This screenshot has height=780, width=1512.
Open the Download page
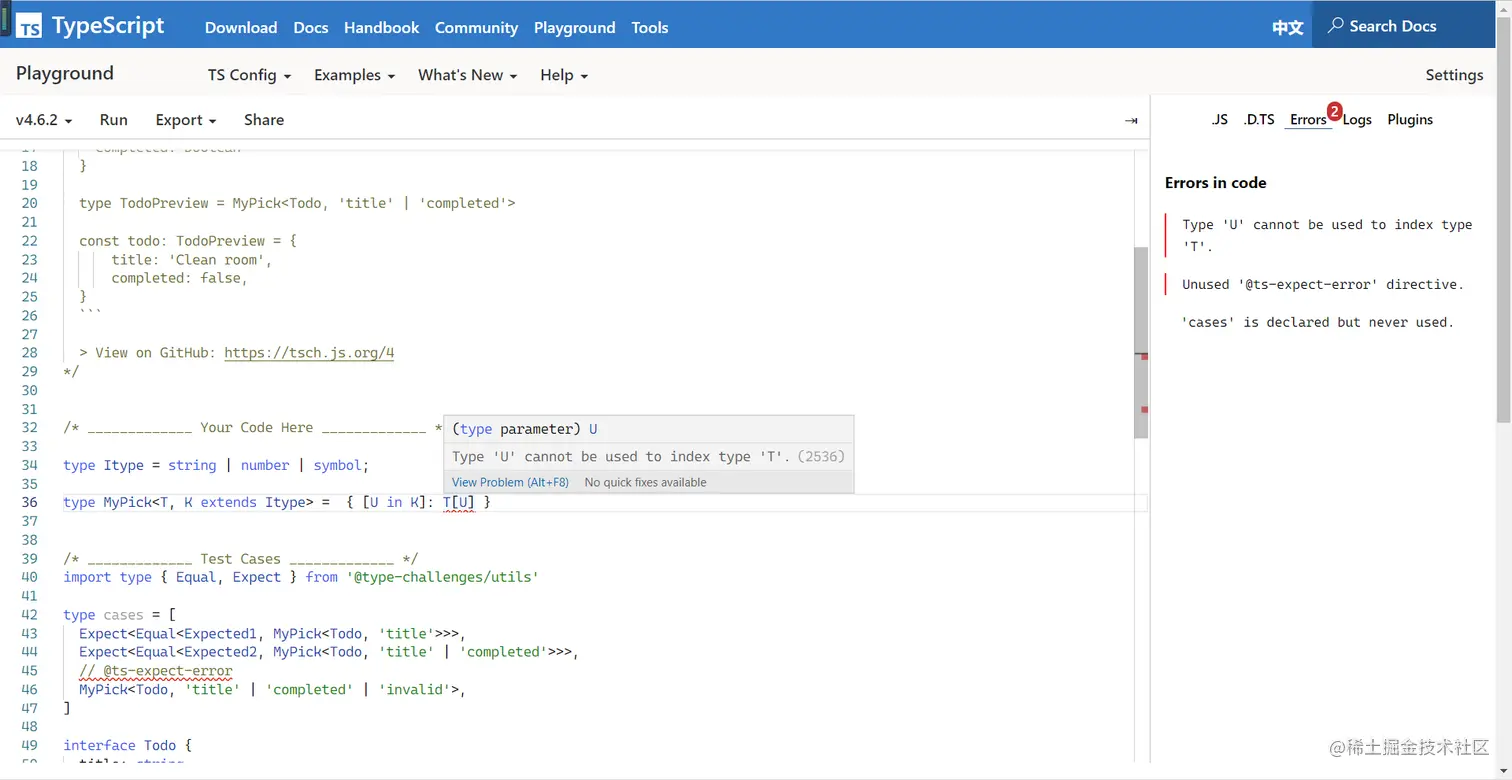pos(241,27)
